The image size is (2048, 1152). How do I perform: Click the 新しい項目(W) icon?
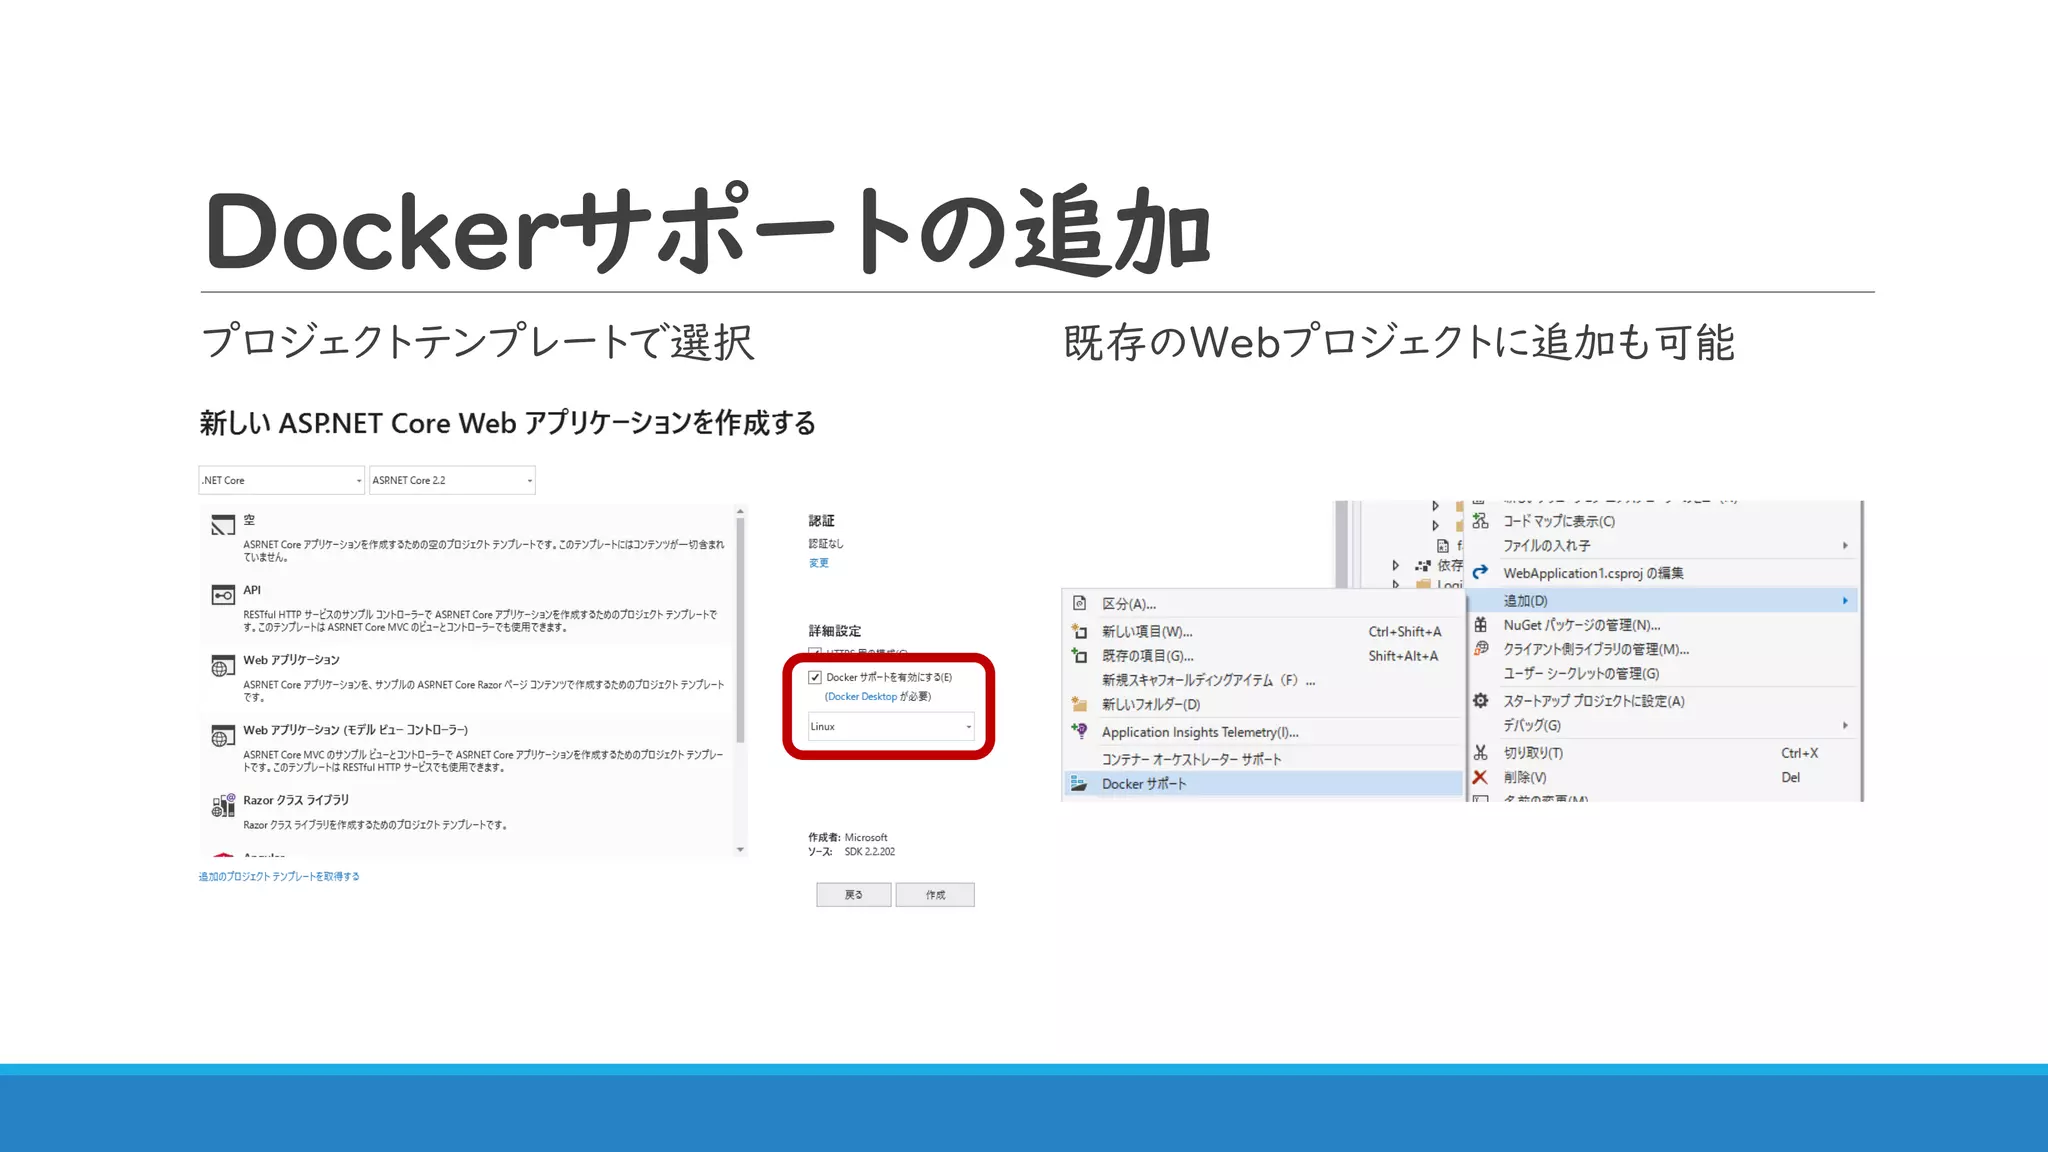1079,631
